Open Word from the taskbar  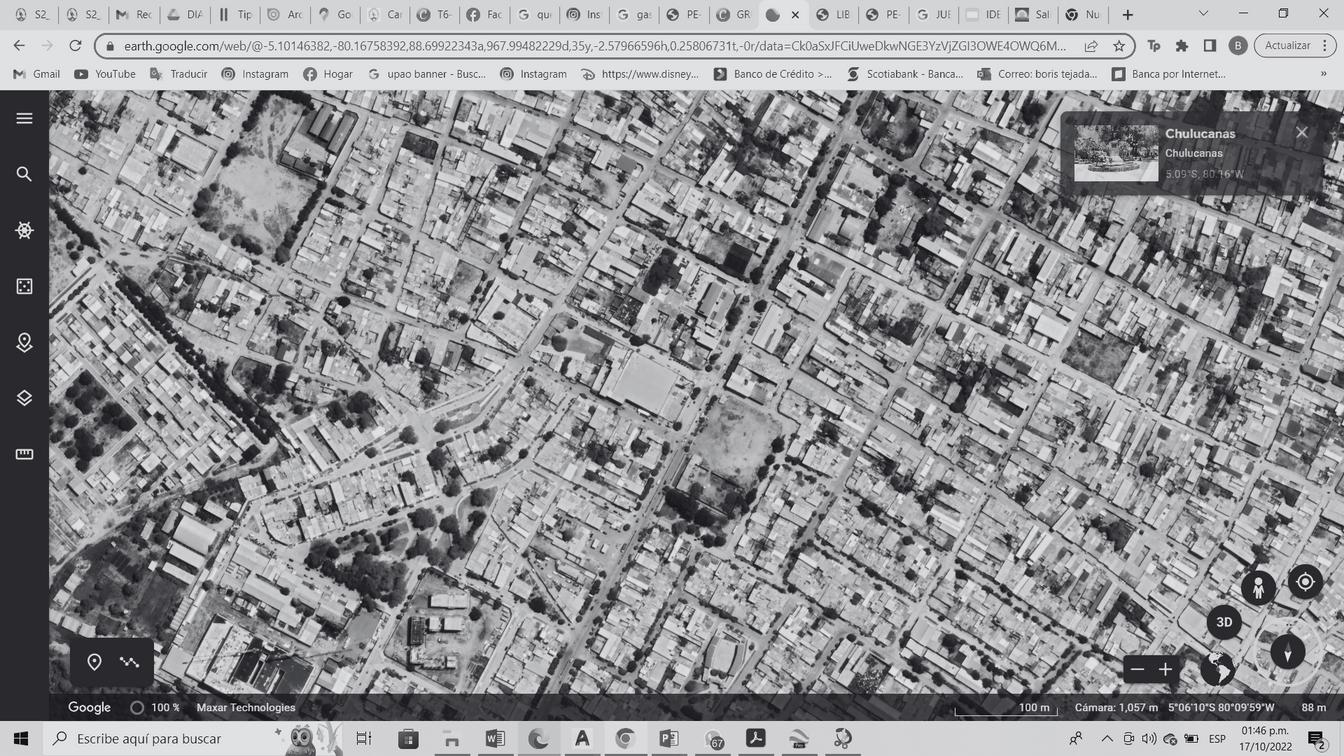(x=495, y=739)
